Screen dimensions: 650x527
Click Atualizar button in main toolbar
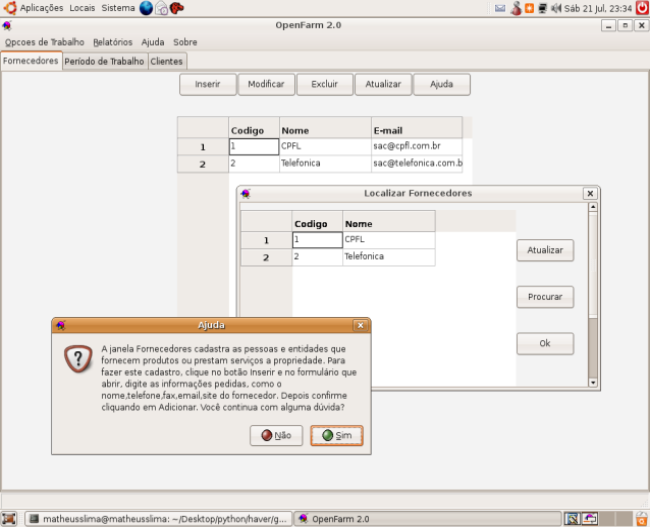click(383, 84)
